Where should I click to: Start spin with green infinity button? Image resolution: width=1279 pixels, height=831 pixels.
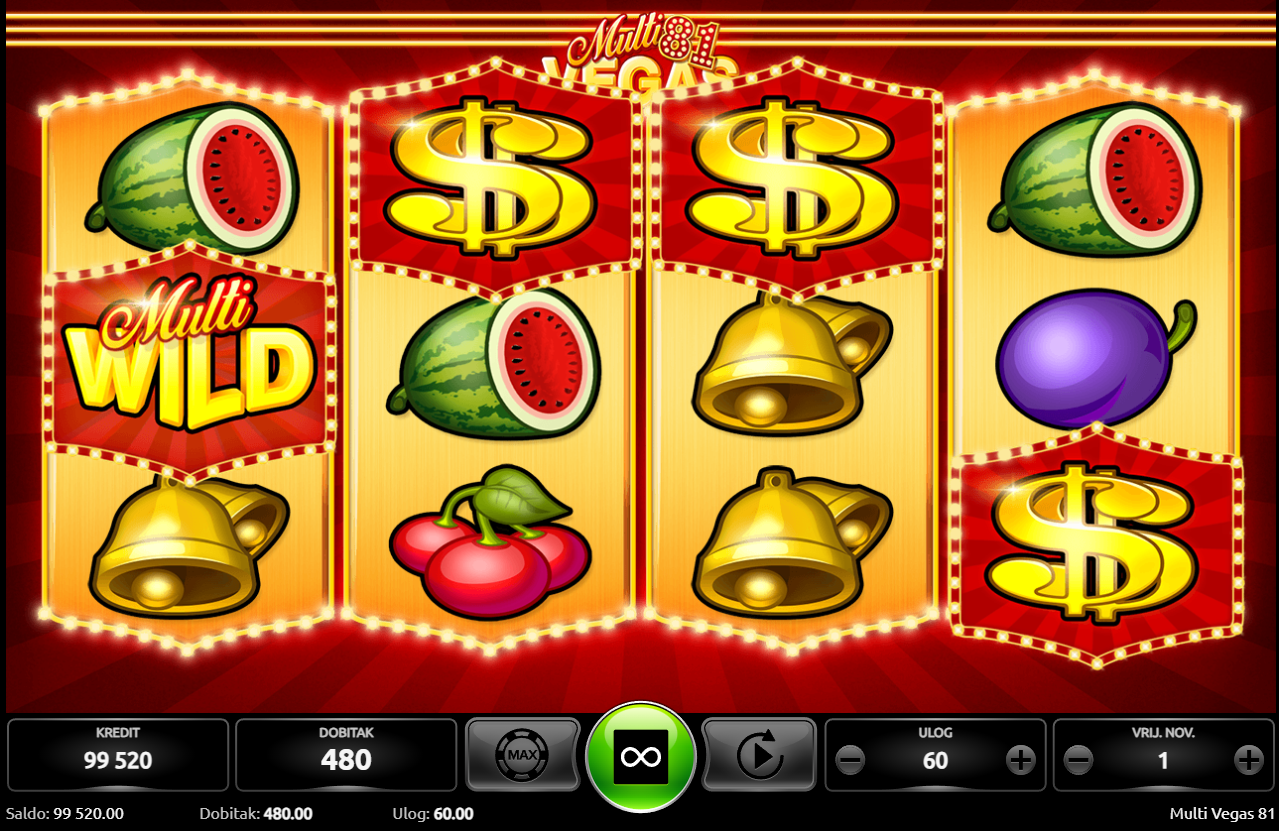point(641,757)
